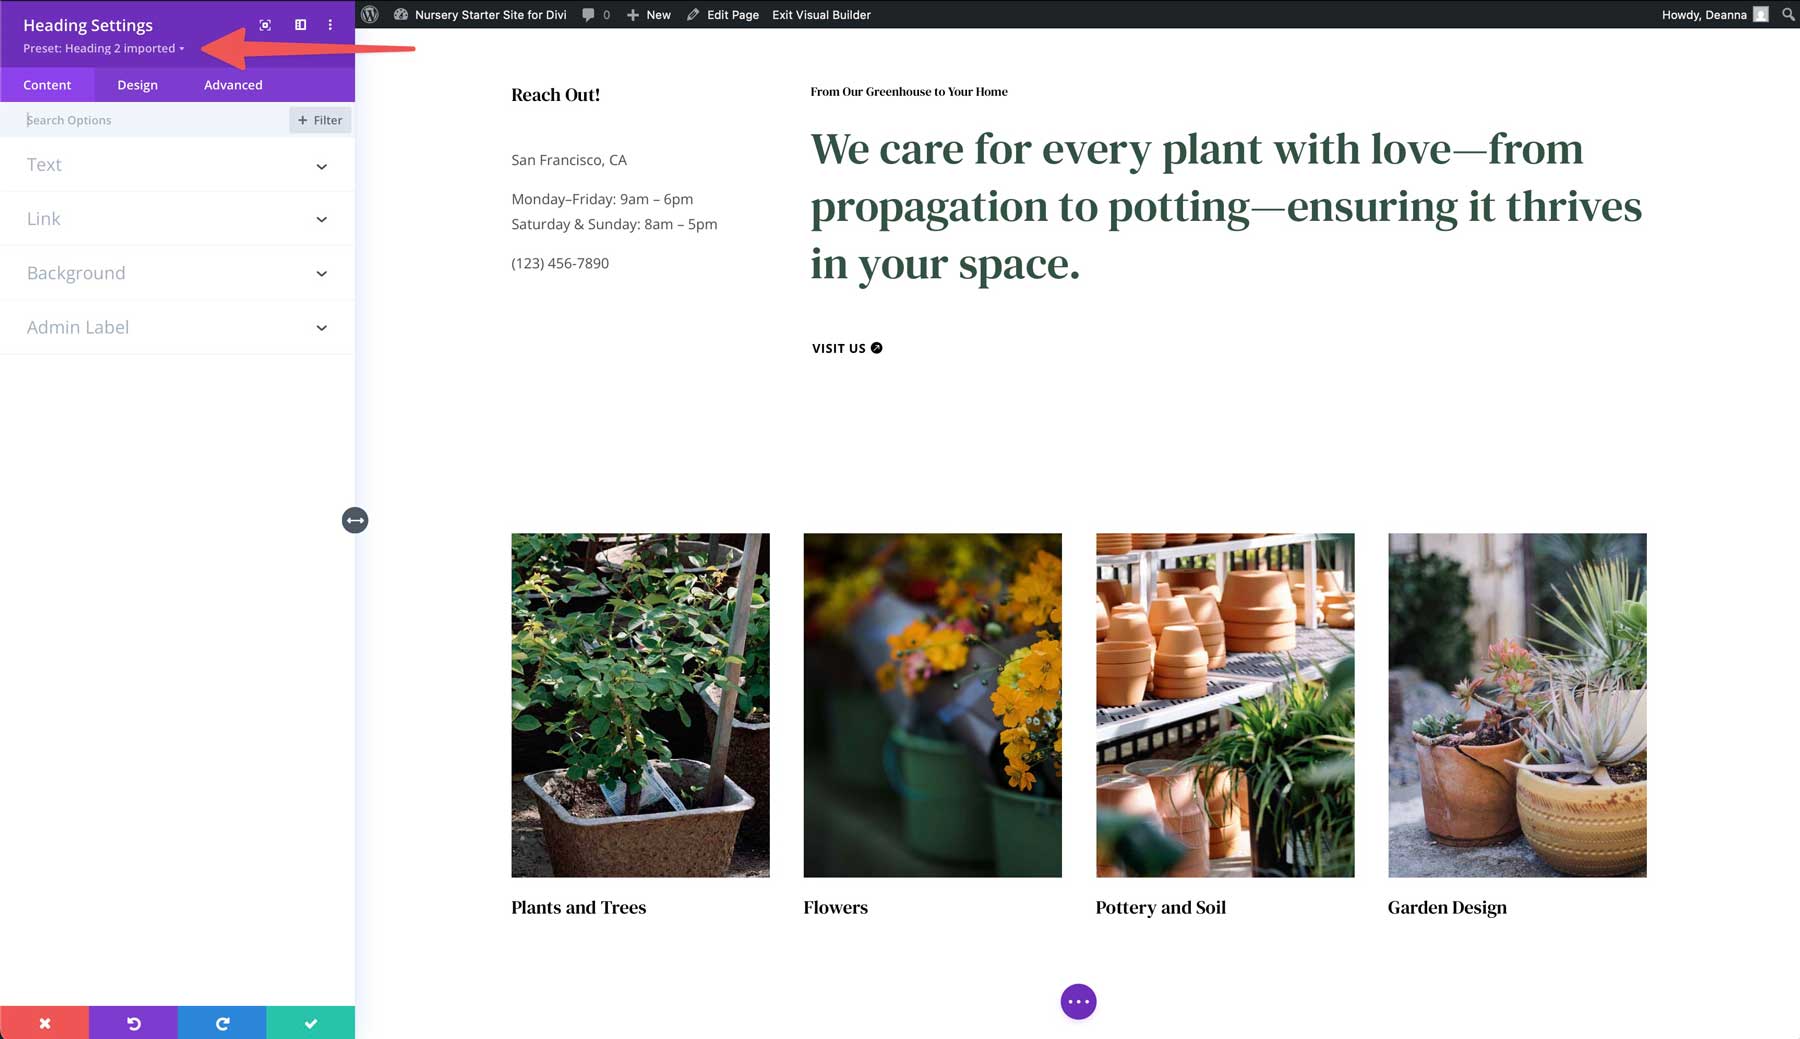Open the purple page settings dots button
1800x1039 pixels.
click(x=1078, y=1001)
